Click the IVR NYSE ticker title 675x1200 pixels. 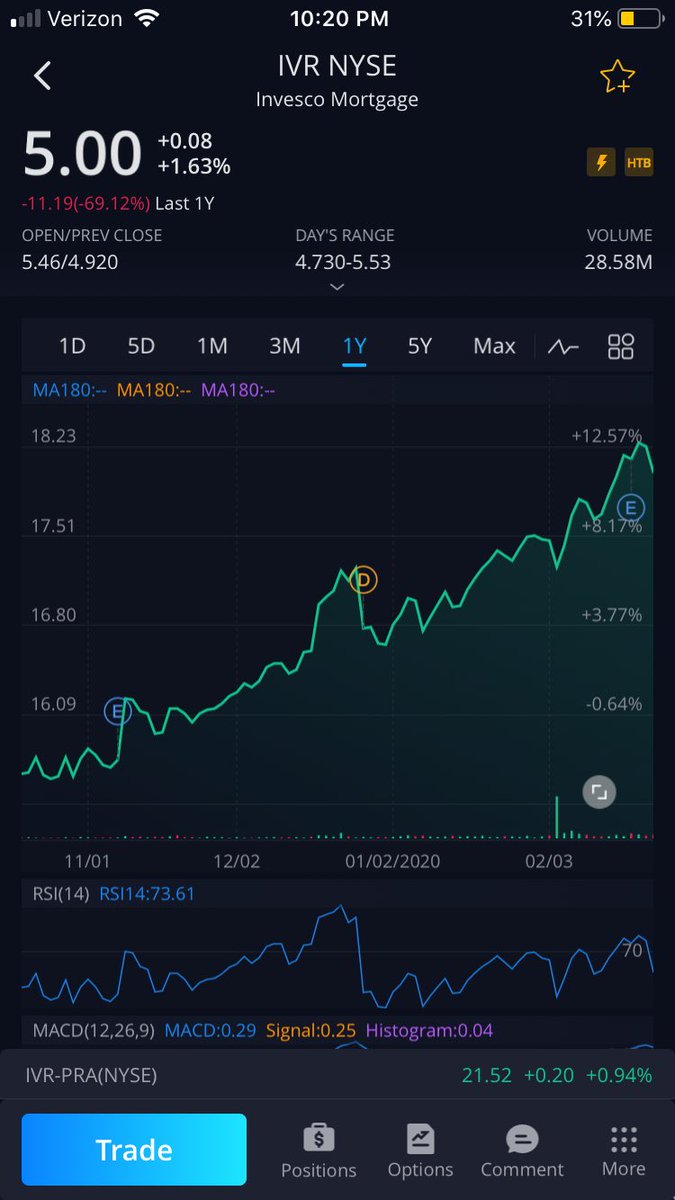(x=337, y=66)
